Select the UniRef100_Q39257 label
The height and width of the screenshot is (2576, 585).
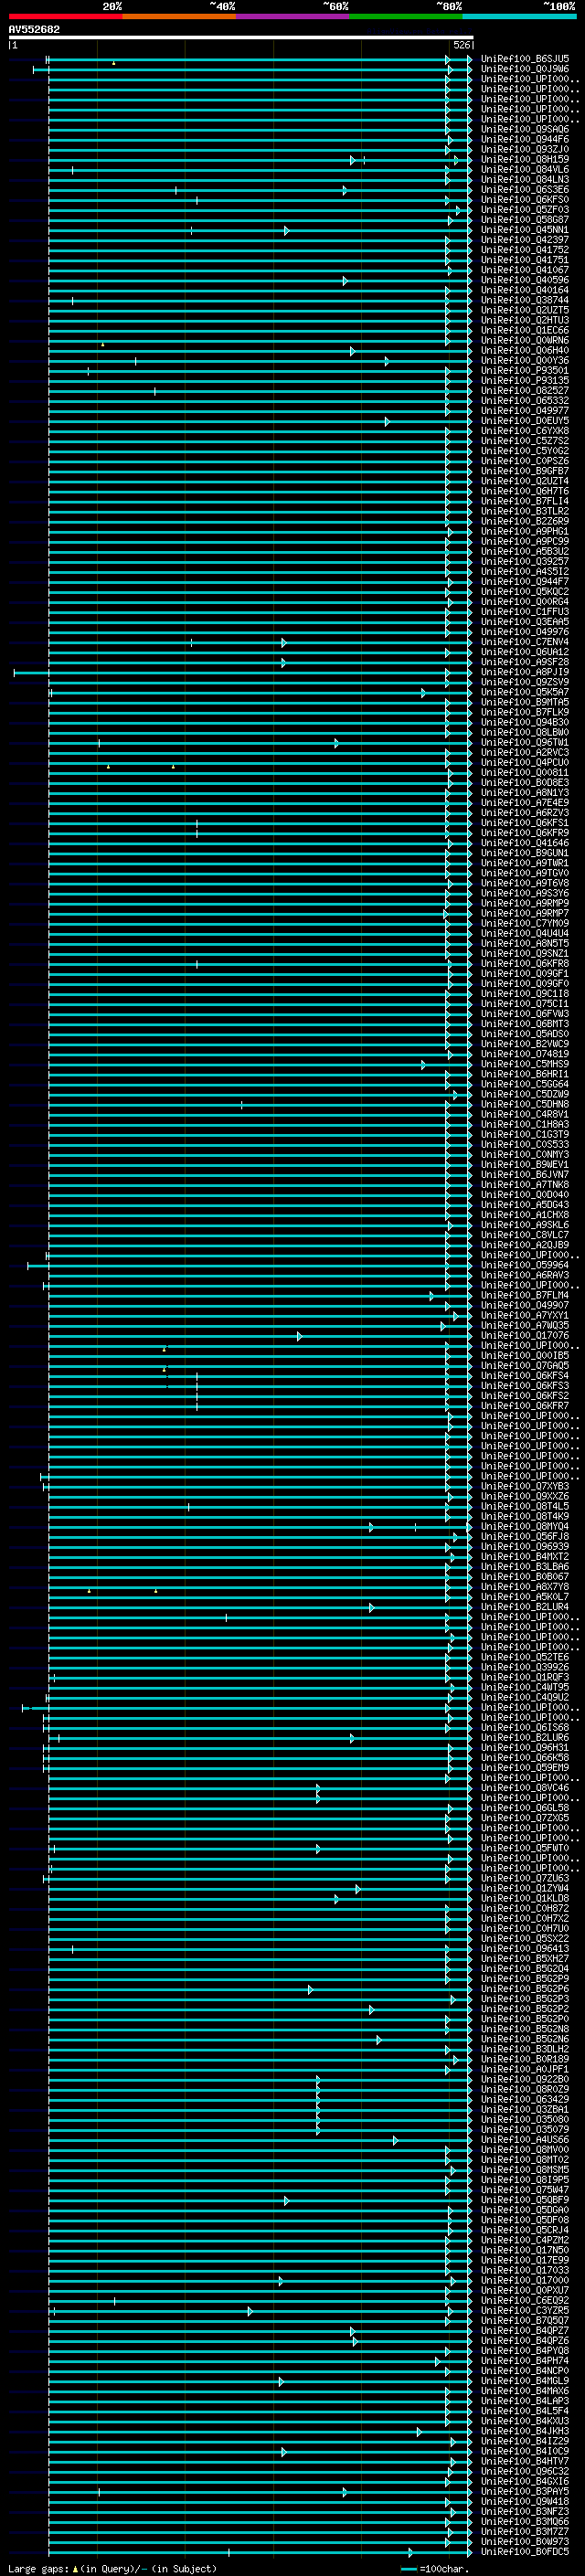525,561
